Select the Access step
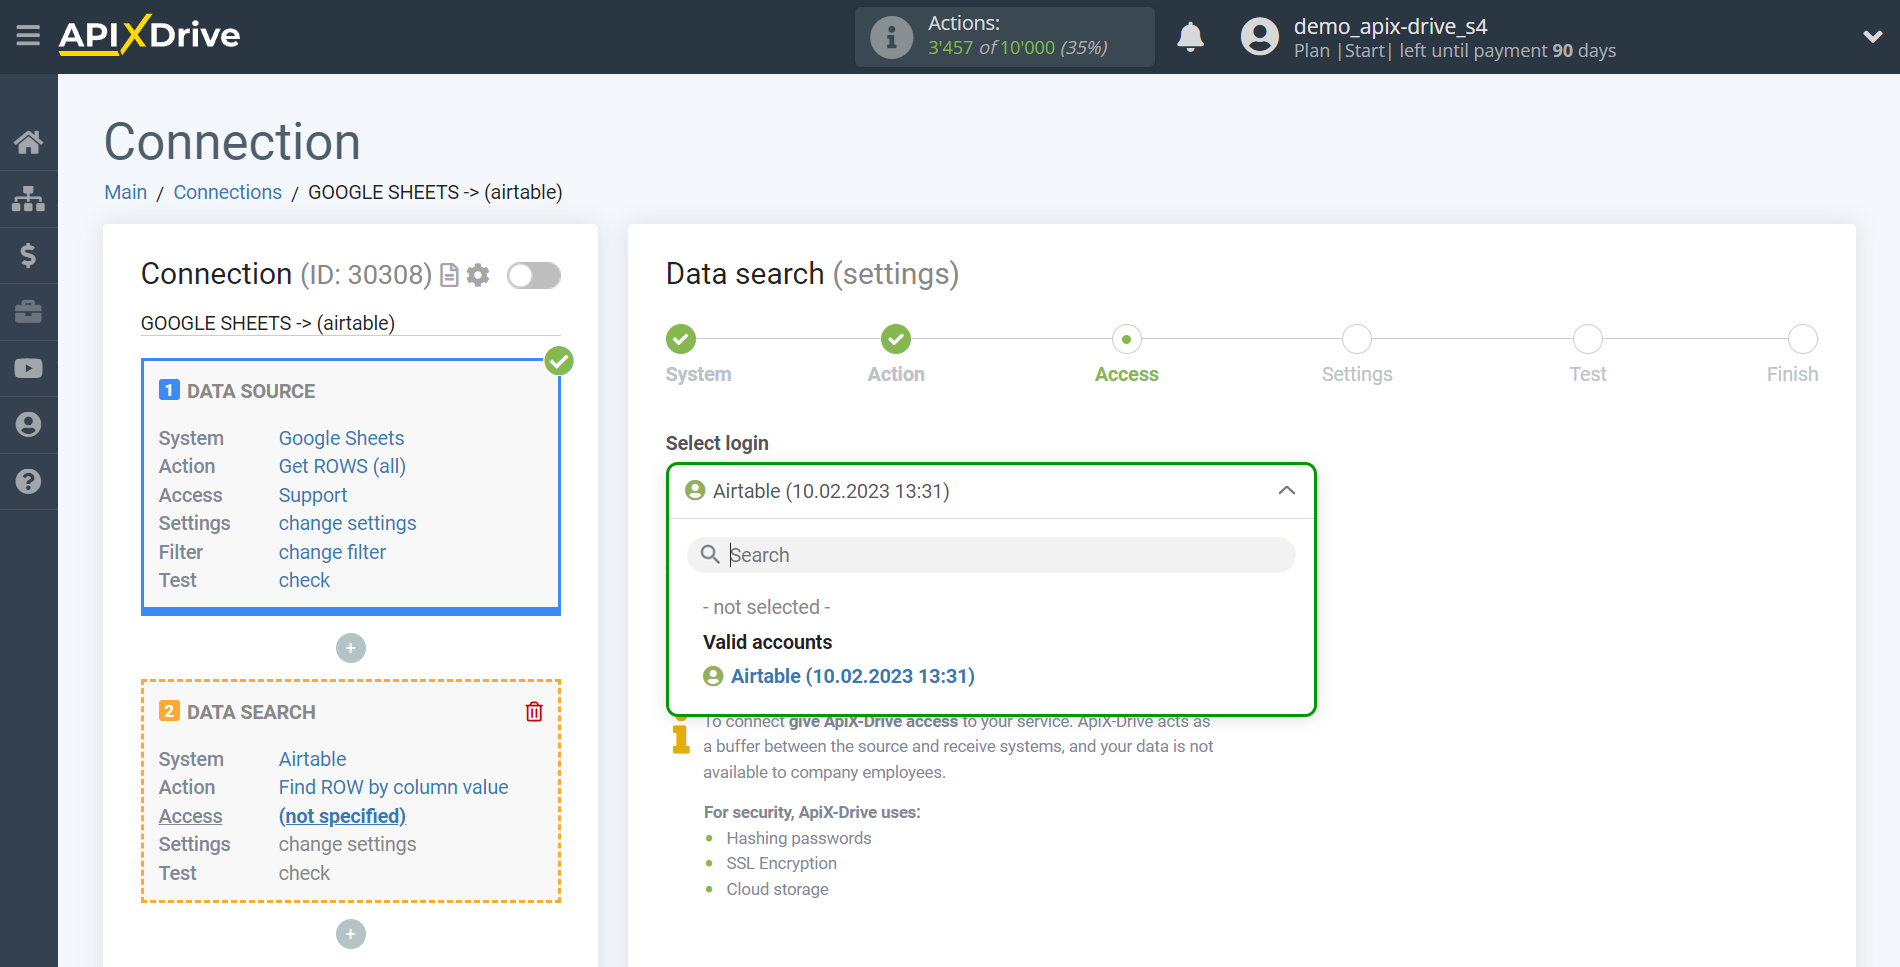This screenshot has width=1900, height=967. pos(1127,340)
